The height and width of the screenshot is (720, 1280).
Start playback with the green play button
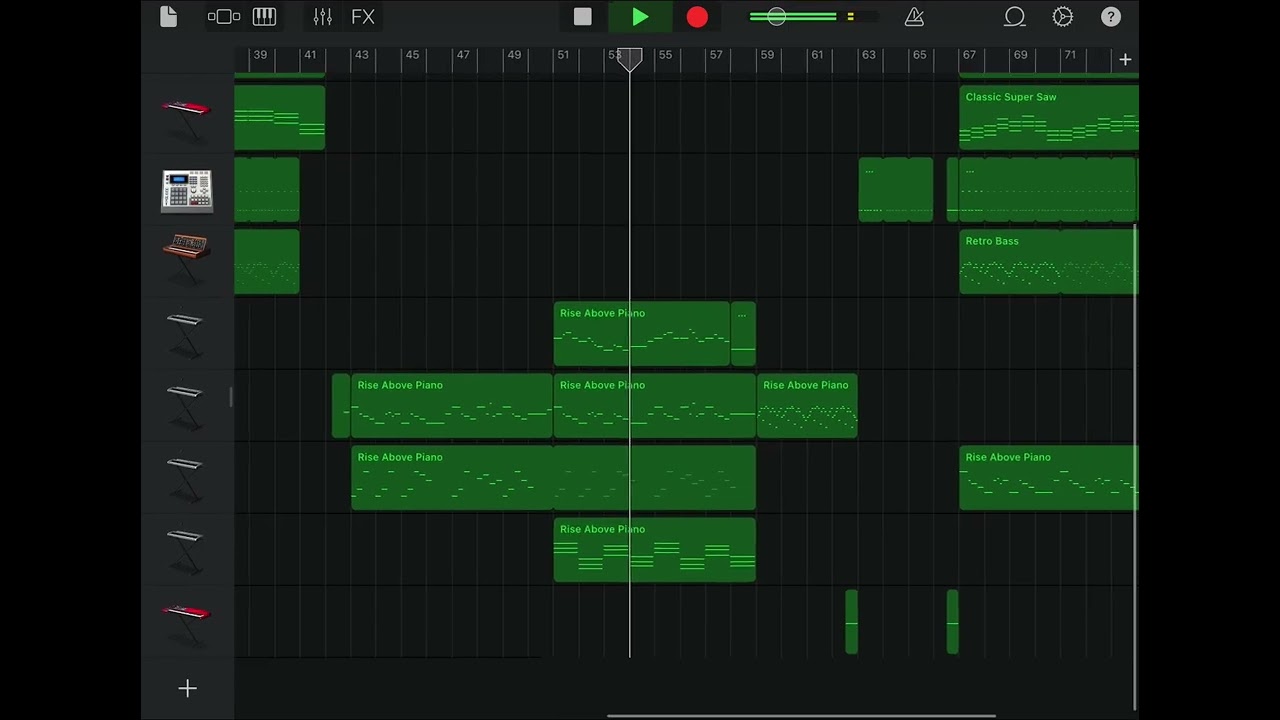pyautogui.click(x=640, y=17)
